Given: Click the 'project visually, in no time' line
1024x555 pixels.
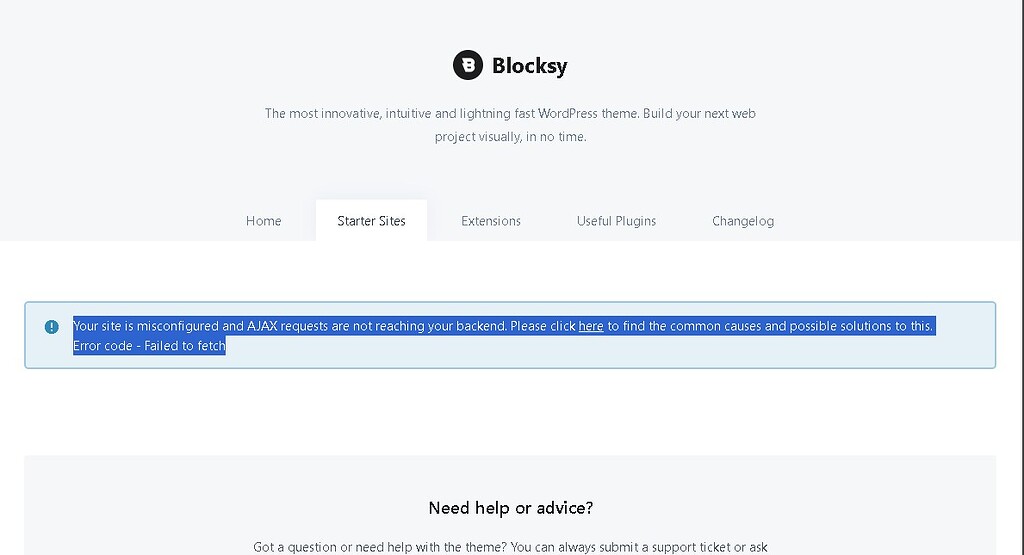Looking at the screenshot, I should coord(511,136).
